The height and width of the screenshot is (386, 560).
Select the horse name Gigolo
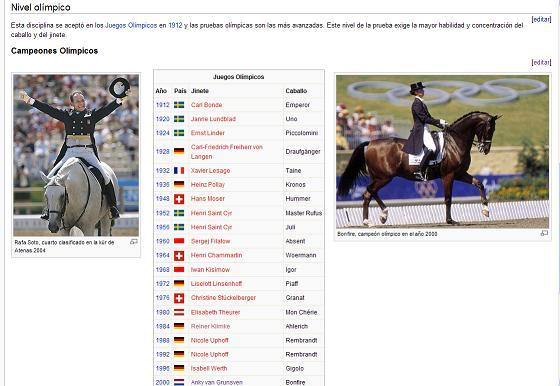[x=295, y=368]
